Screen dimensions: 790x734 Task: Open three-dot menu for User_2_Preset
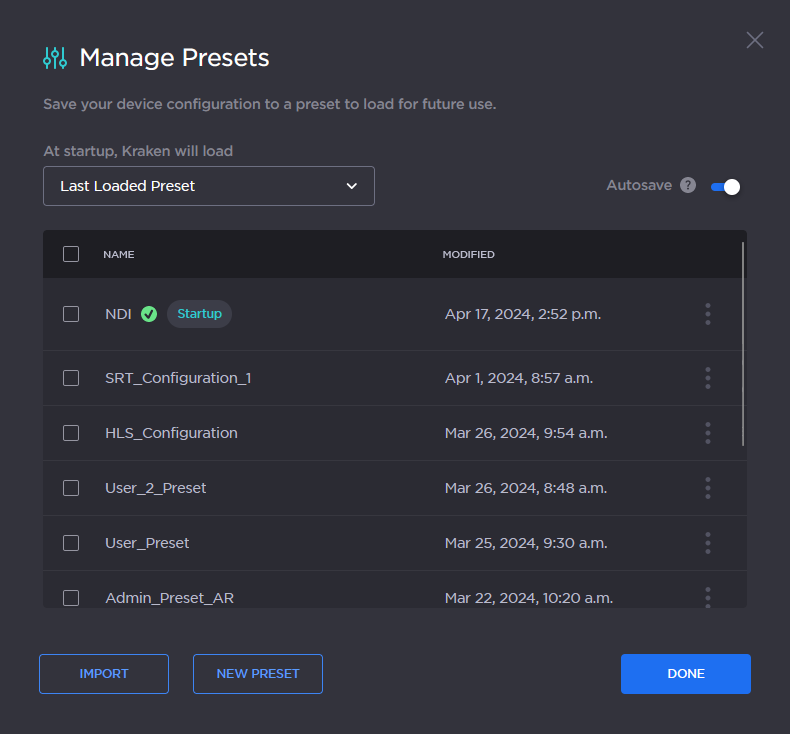[707, 488]
